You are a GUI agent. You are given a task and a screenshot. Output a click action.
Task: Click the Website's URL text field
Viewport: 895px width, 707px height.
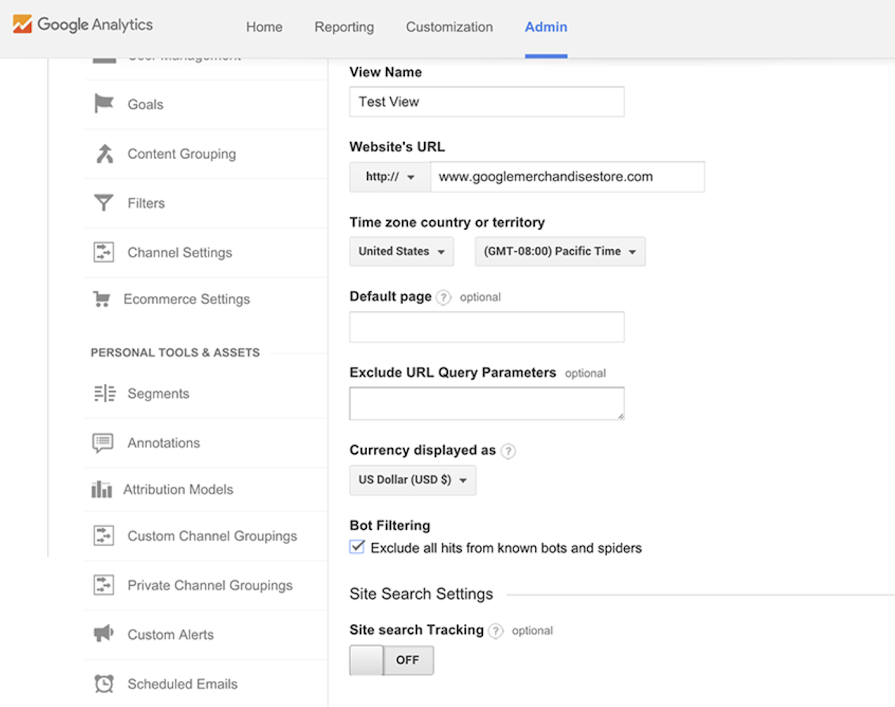point(567,177)
